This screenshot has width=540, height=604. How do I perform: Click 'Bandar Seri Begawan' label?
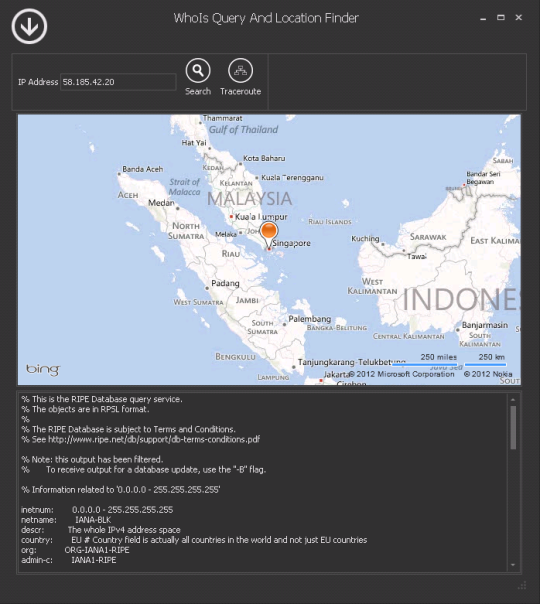click(x=483, y=178)
